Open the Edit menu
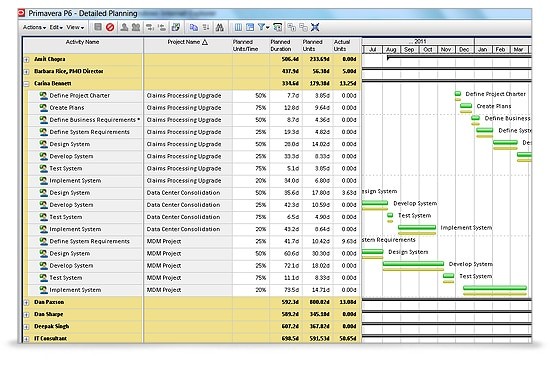The height and width of the screenshot is (367, 550). click(x=56, y=27)
